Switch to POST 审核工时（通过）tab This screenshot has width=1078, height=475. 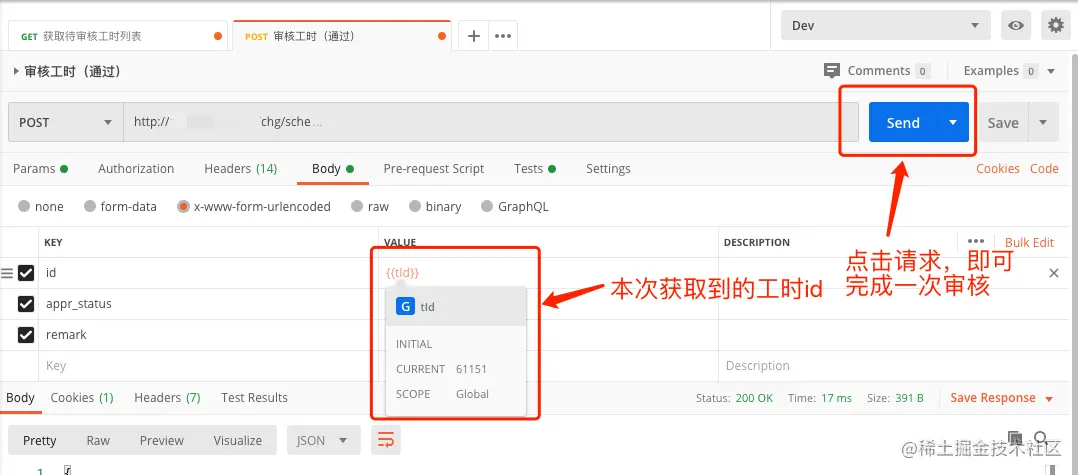(x=342, y=36)
